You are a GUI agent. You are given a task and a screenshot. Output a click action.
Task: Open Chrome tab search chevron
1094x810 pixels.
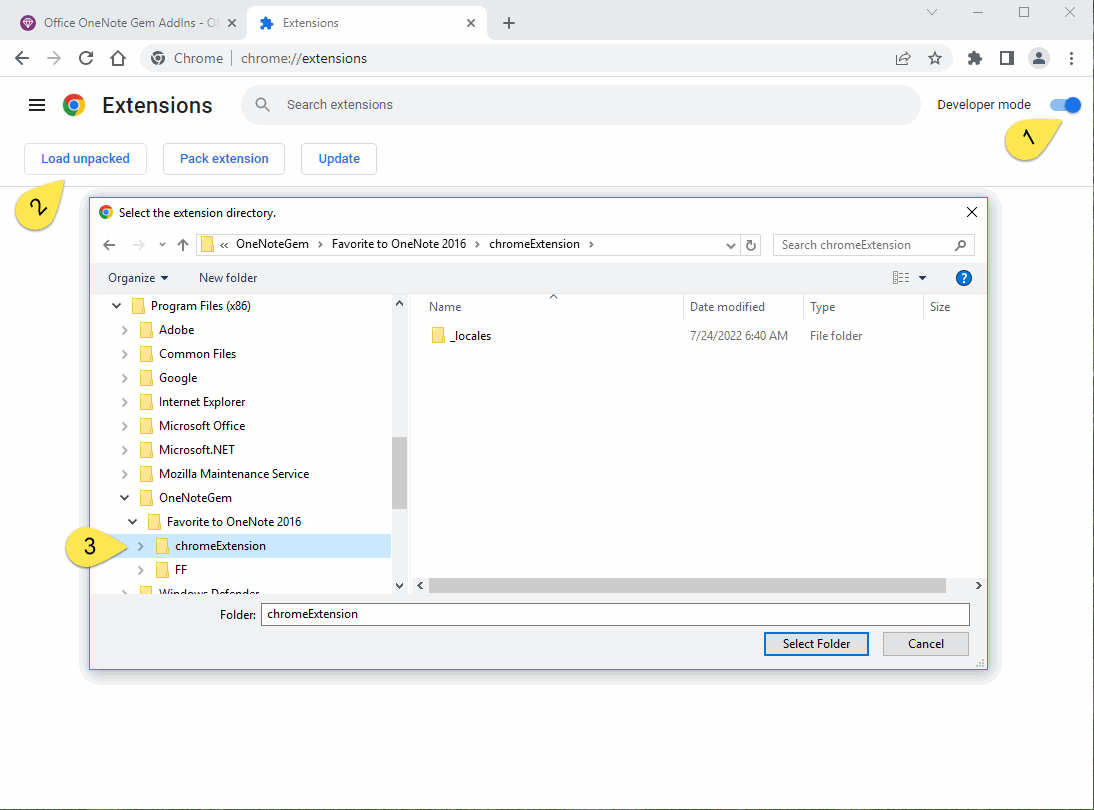coord(931,12)
